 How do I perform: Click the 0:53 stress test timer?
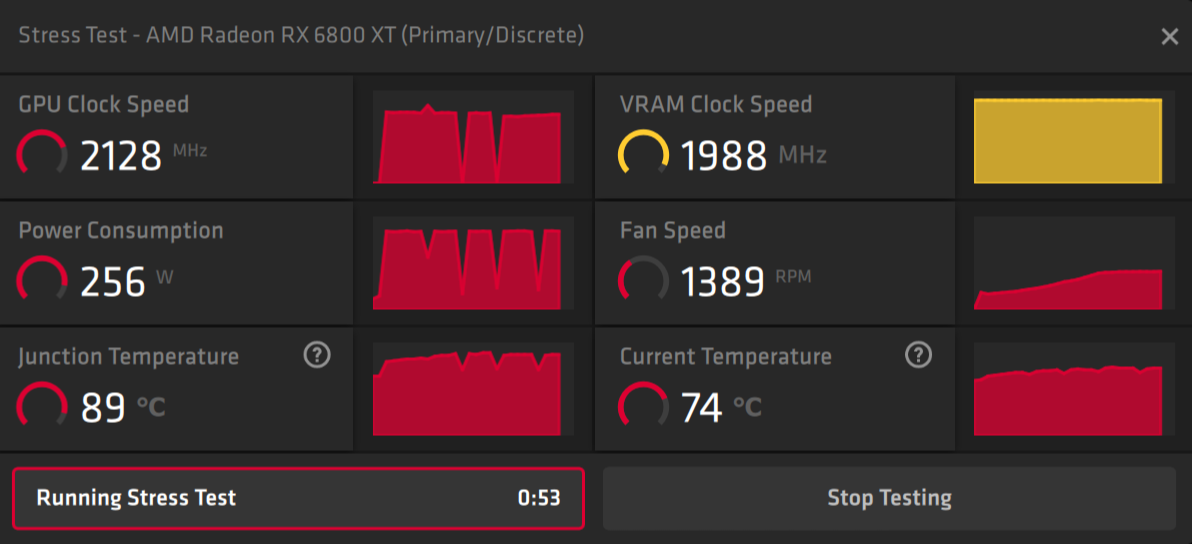pos(538,498)
